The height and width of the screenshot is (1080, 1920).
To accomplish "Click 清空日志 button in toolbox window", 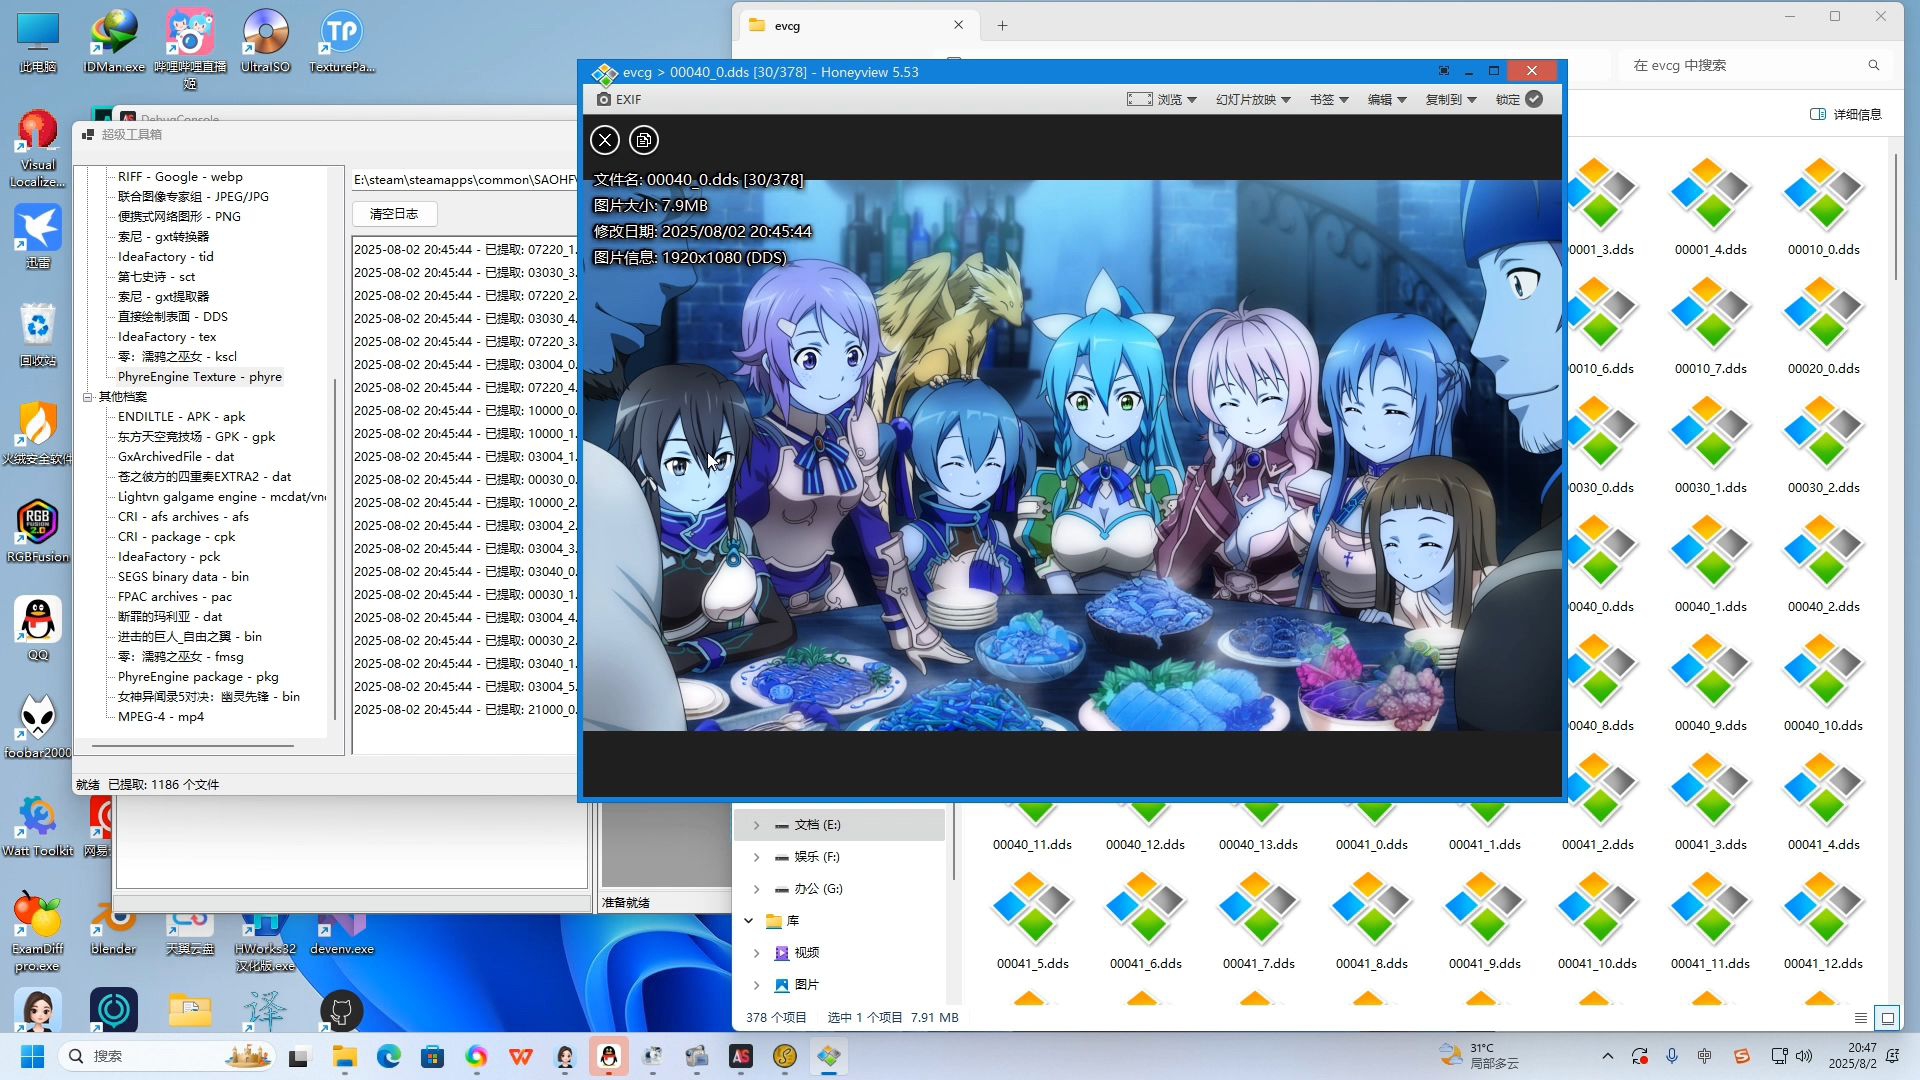I will click(394, 213).
